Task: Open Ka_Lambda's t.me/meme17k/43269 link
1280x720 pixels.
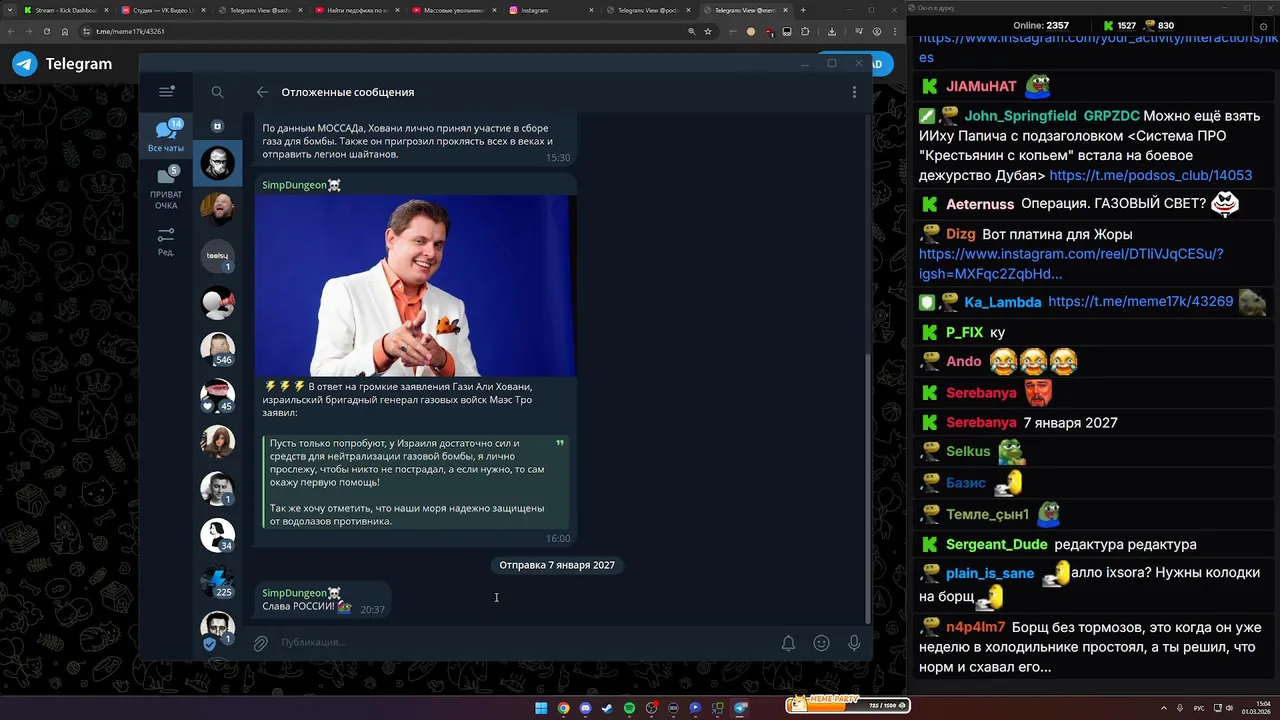Action: click(x=1141, y=301)
